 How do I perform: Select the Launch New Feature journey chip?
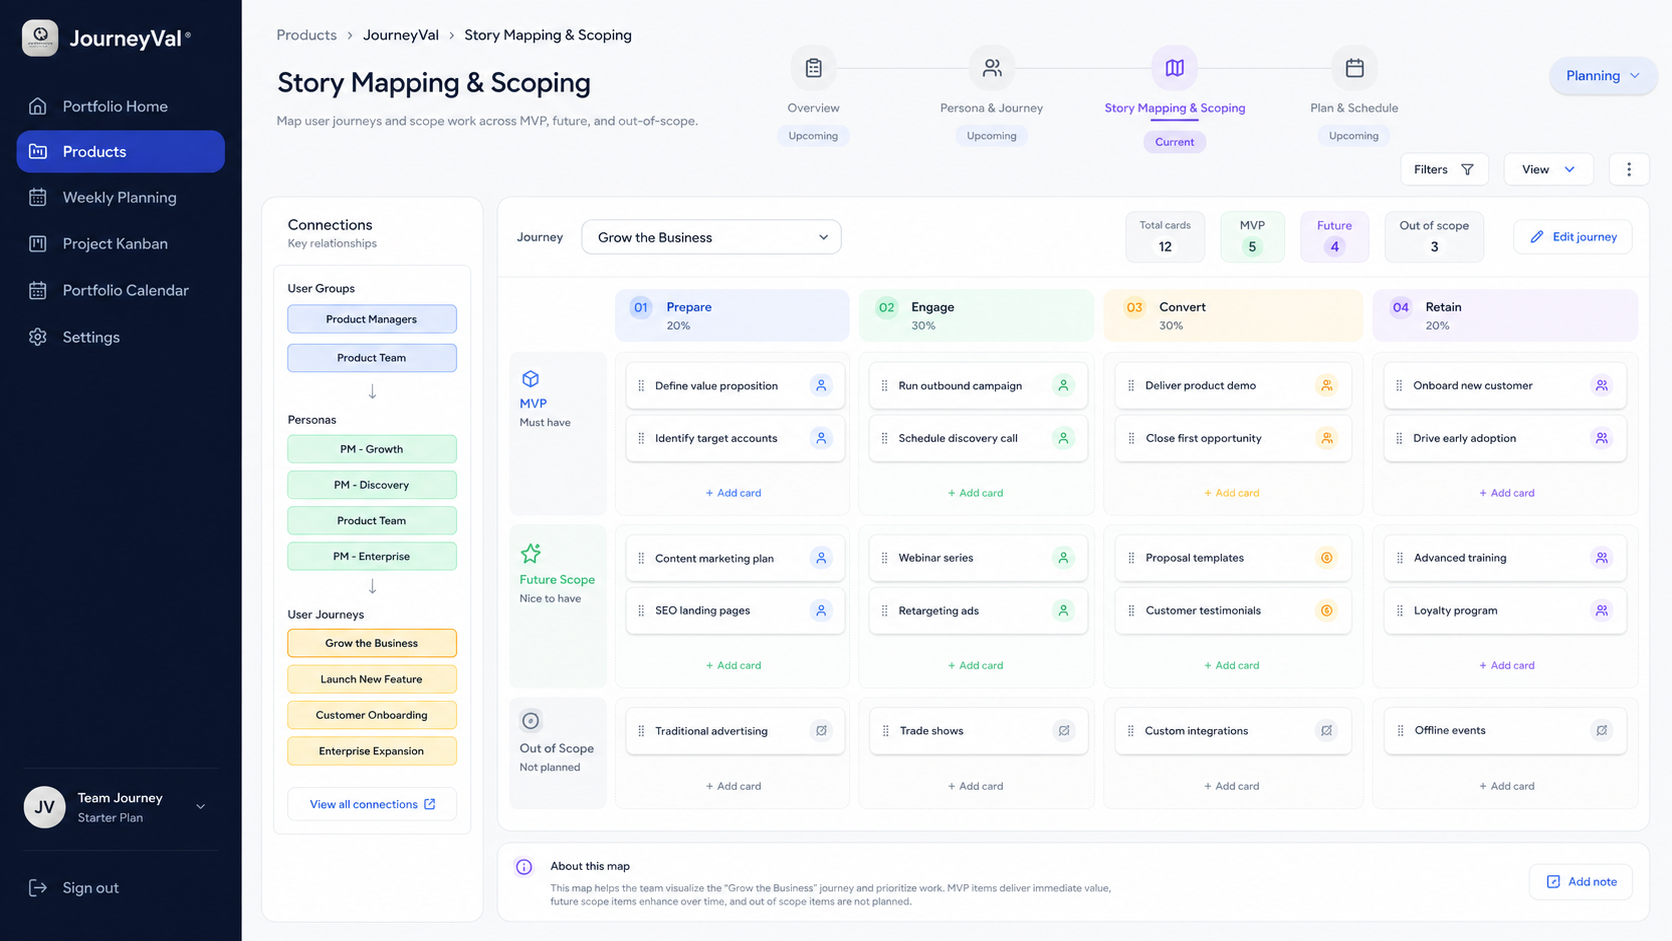pyautogui.click(x=372, y=679)
